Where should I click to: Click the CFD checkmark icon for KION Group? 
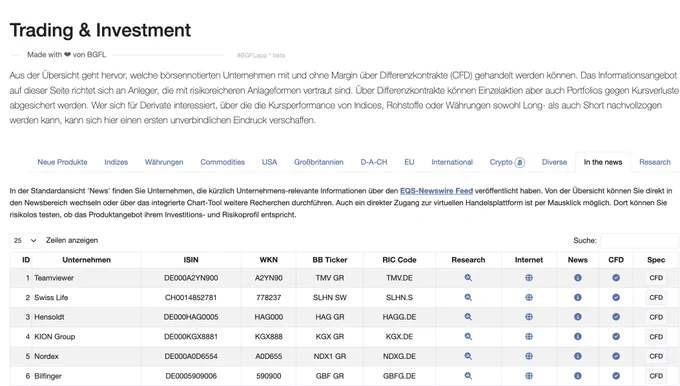click(x=616, y=337)
